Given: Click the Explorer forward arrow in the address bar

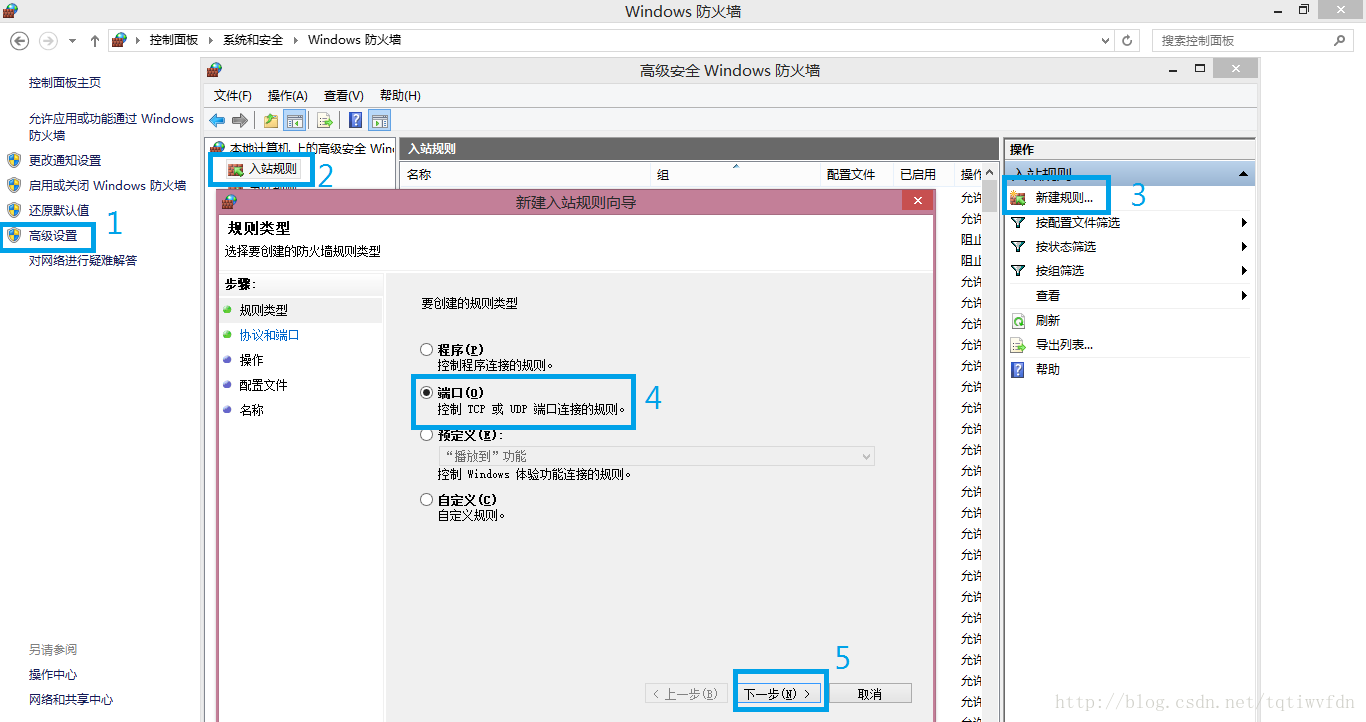Looking at the screenshot, I should (x=48, y=40).
